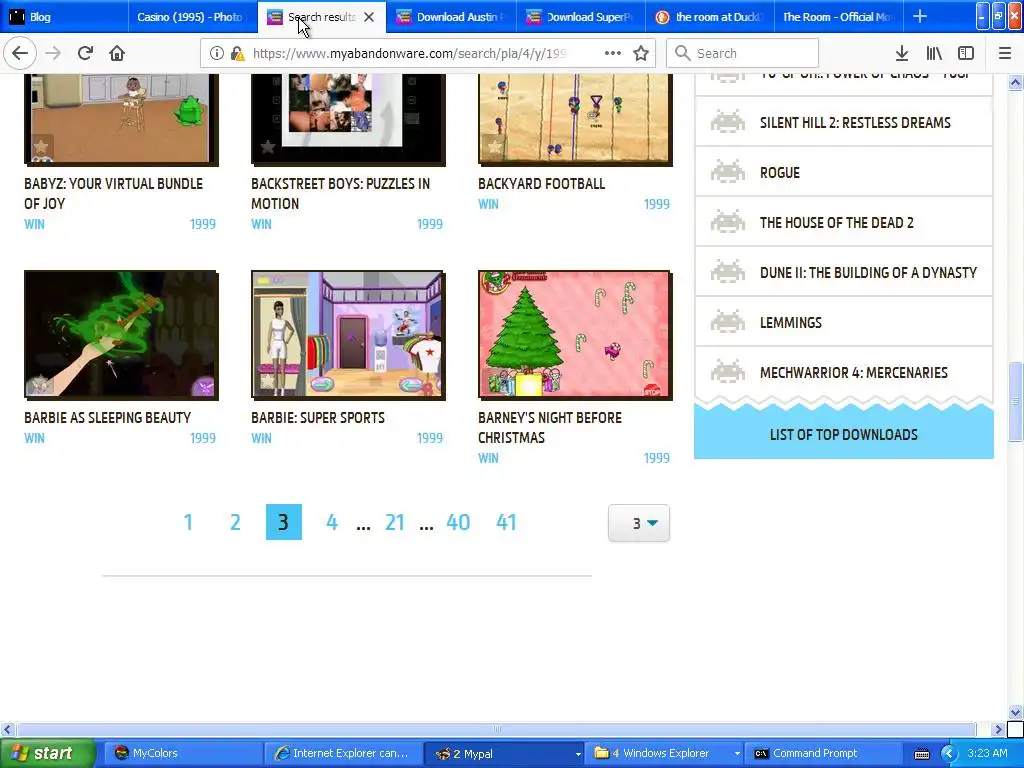Click List of Top Downloads button

click(844, 434)
